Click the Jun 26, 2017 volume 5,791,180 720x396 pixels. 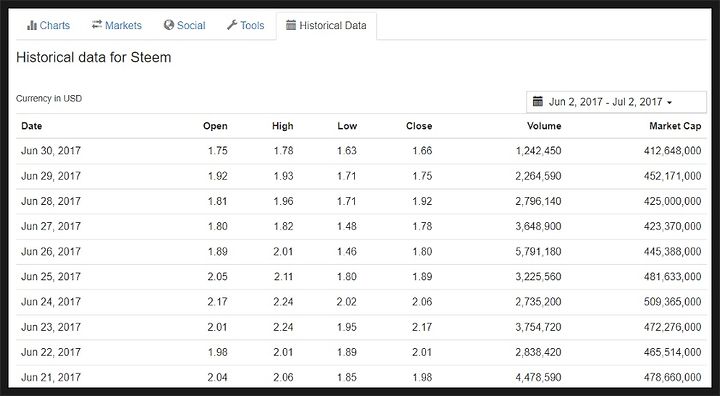[538, 251]
